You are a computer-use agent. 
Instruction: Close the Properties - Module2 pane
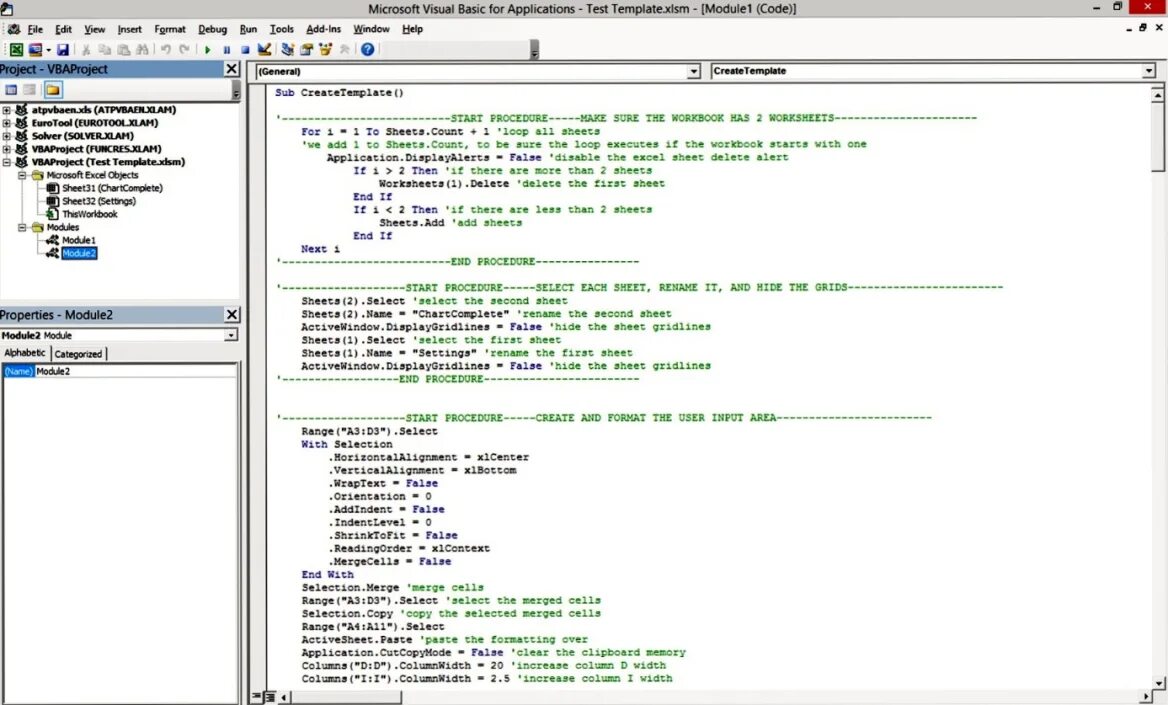(232, 314)
